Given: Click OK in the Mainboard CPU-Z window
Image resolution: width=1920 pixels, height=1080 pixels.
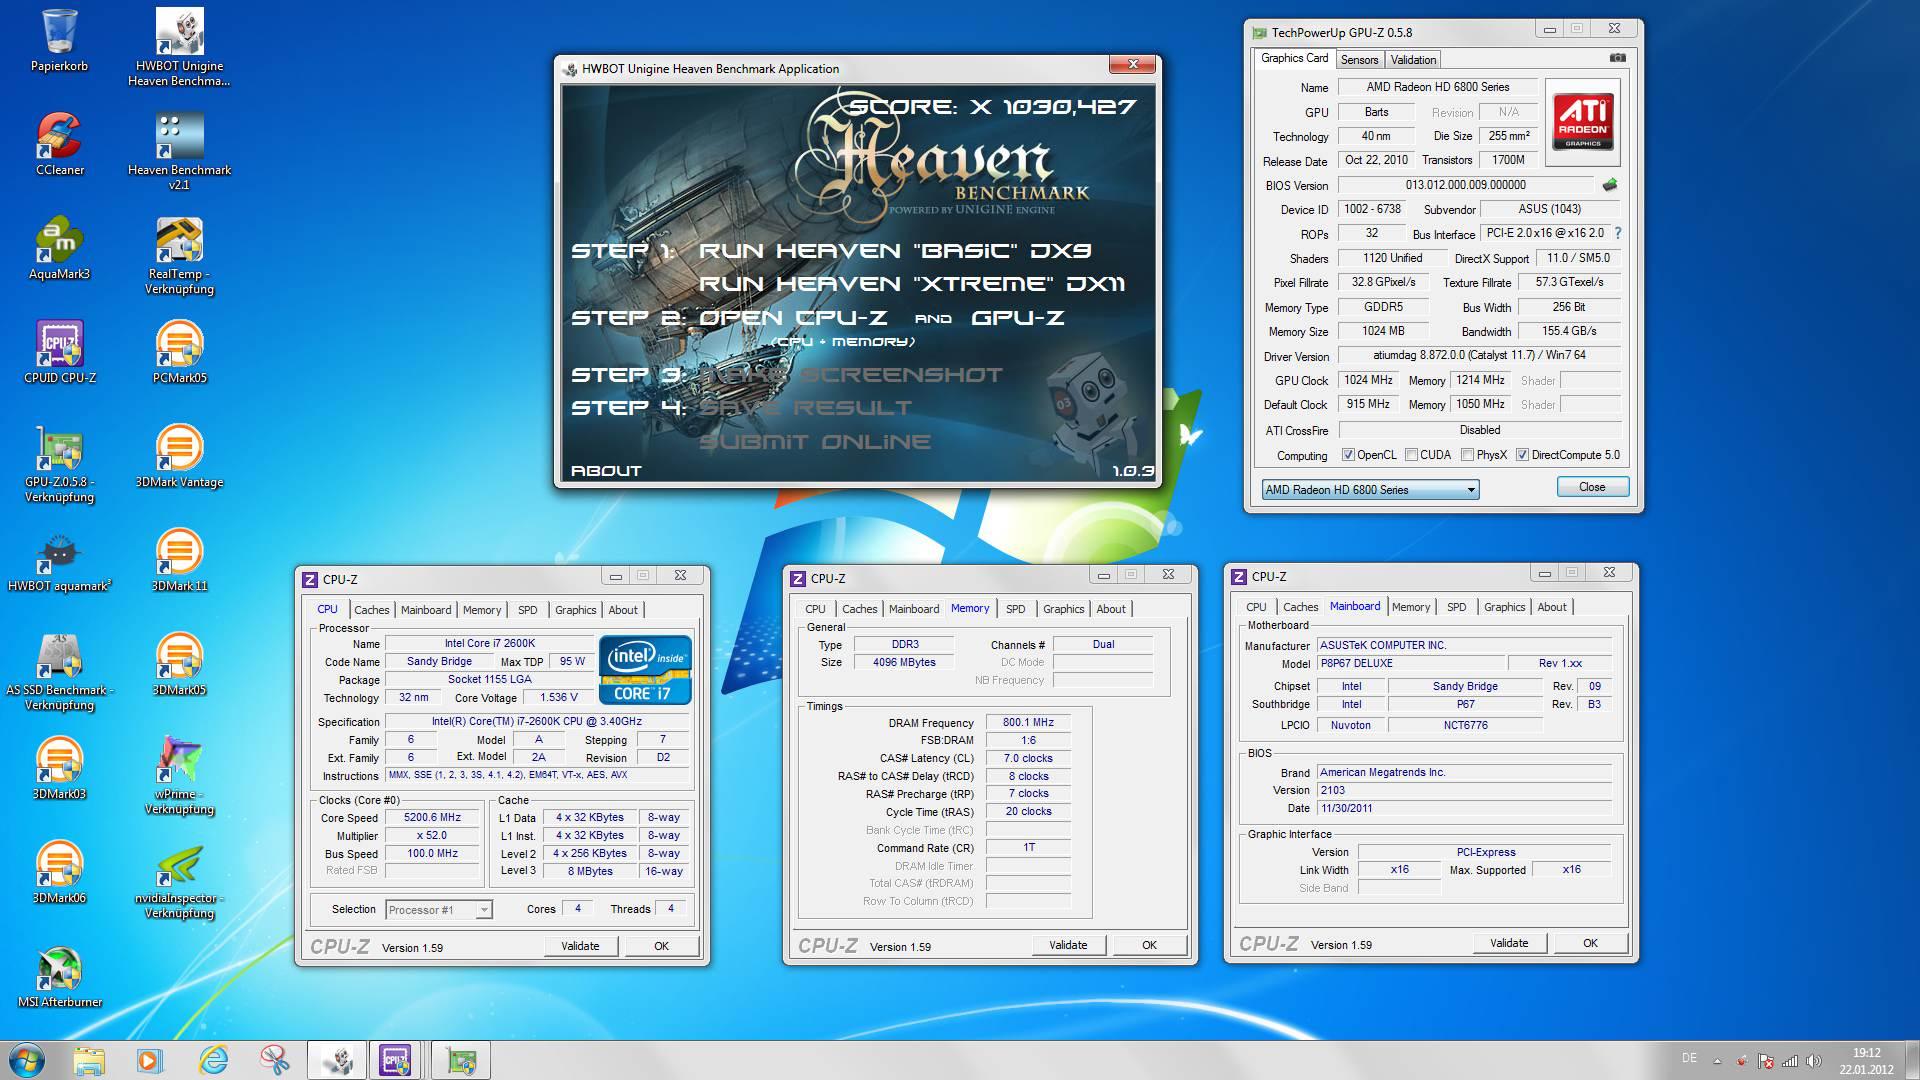Looking at the screenshot, I should pos(1590,943).
